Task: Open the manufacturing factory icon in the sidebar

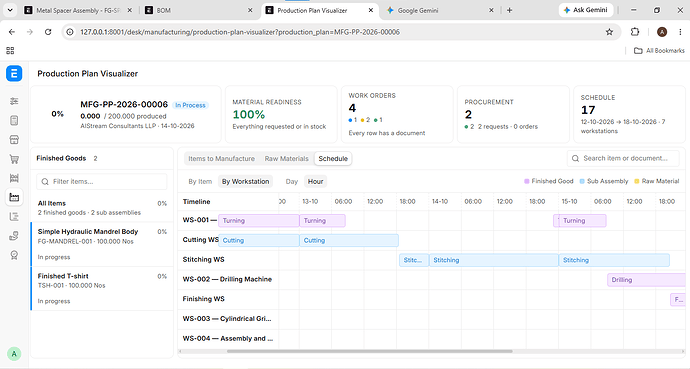Action: point(14,197)
